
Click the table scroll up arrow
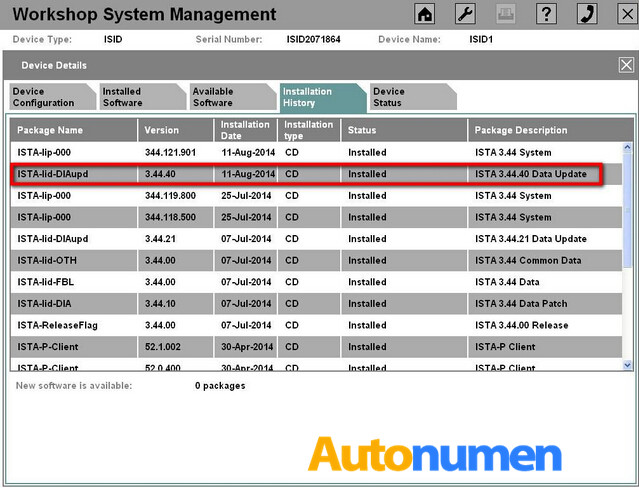pyautogui.click(x=628, y=148)
